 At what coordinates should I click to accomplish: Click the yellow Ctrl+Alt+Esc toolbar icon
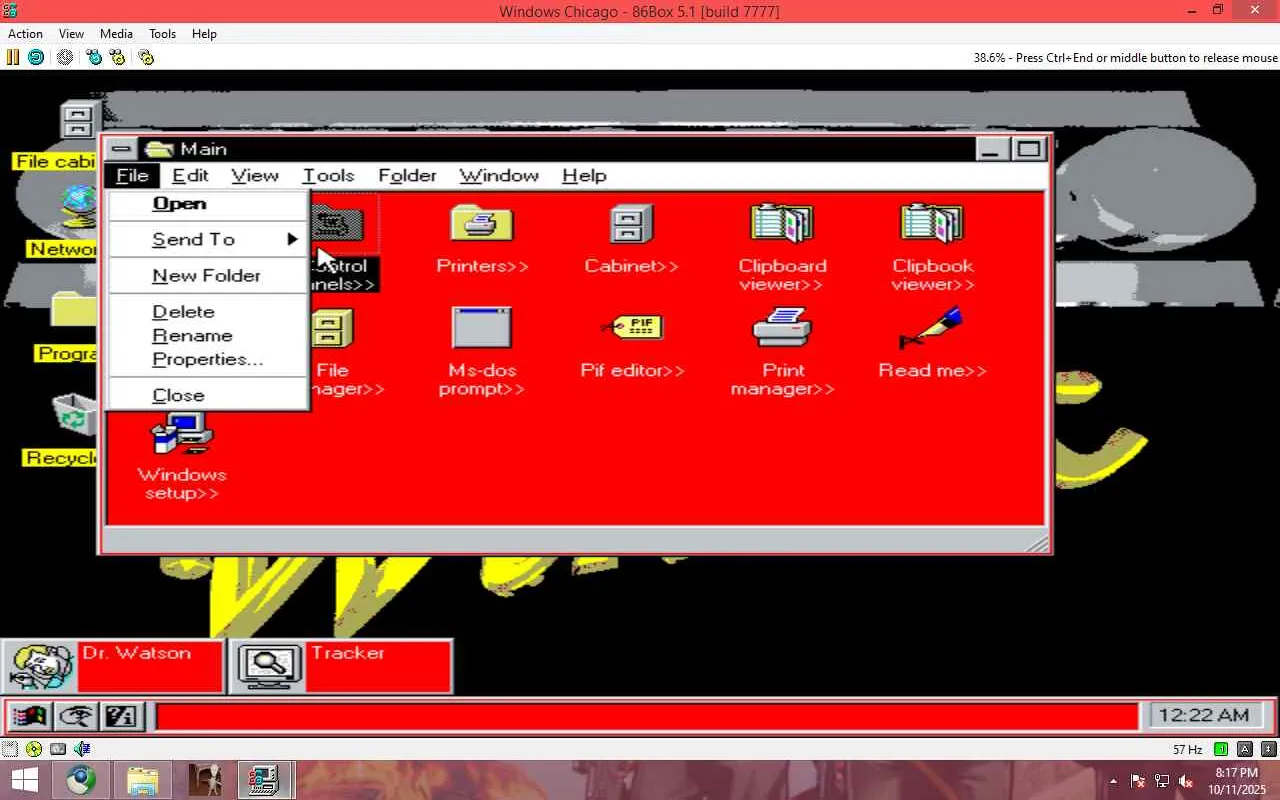click(117, 57)
